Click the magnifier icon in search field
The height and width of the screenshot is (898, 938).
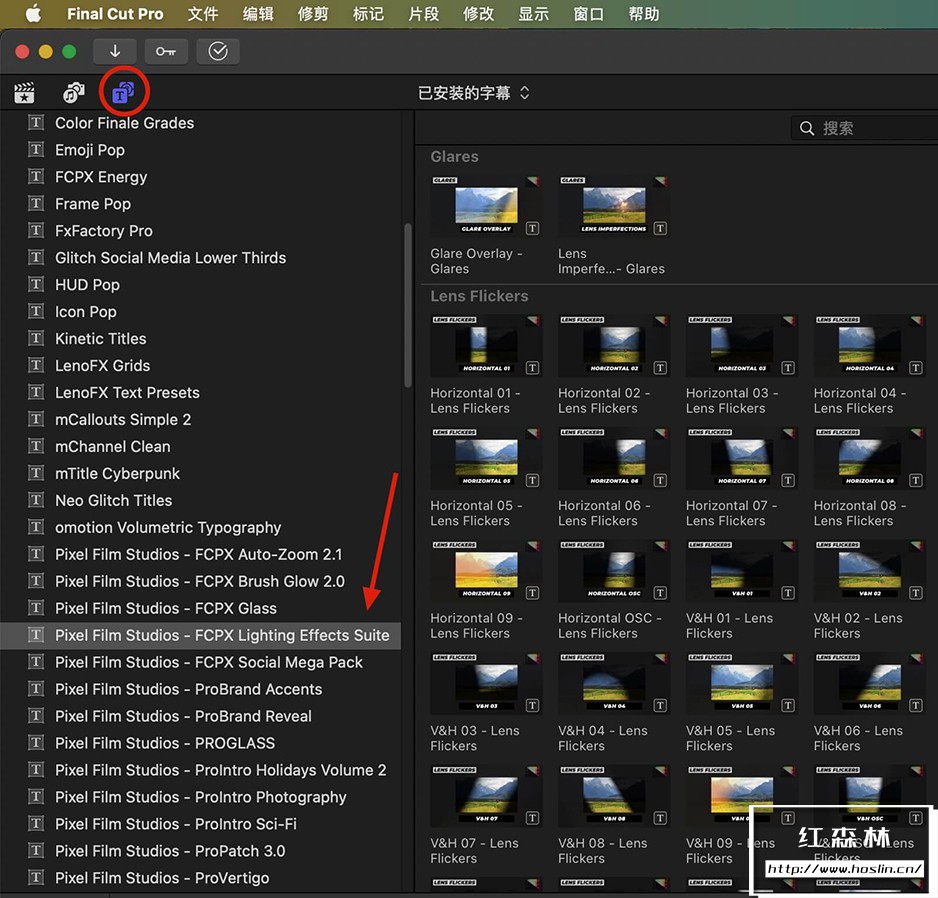[x=807, y=128]
